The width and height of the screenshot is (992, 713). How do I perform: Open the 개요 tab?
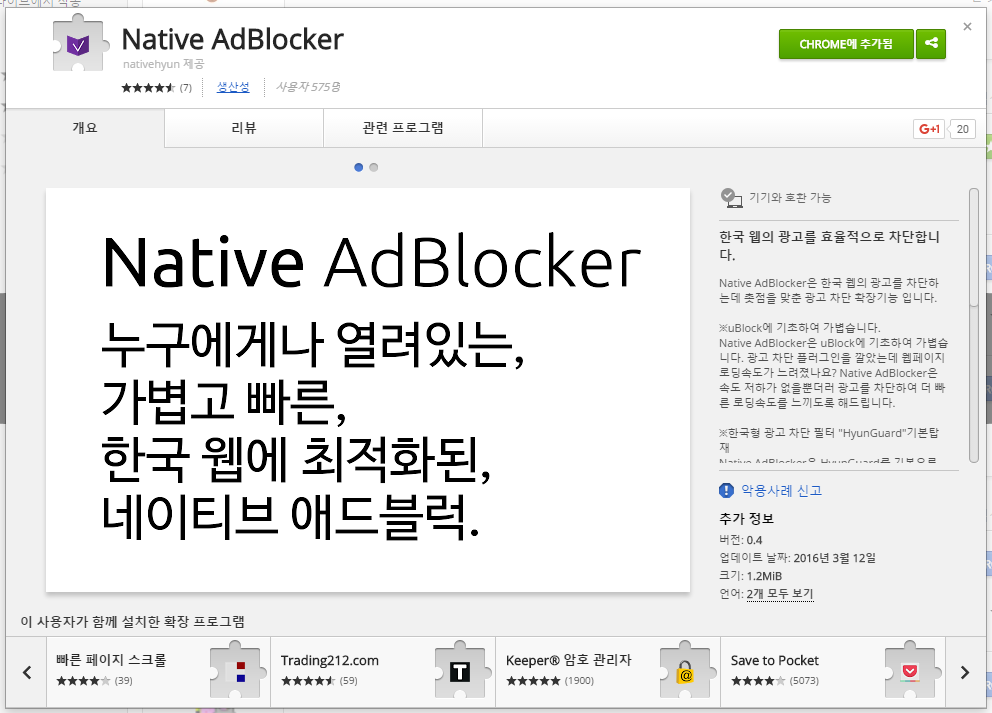[85, 128]
